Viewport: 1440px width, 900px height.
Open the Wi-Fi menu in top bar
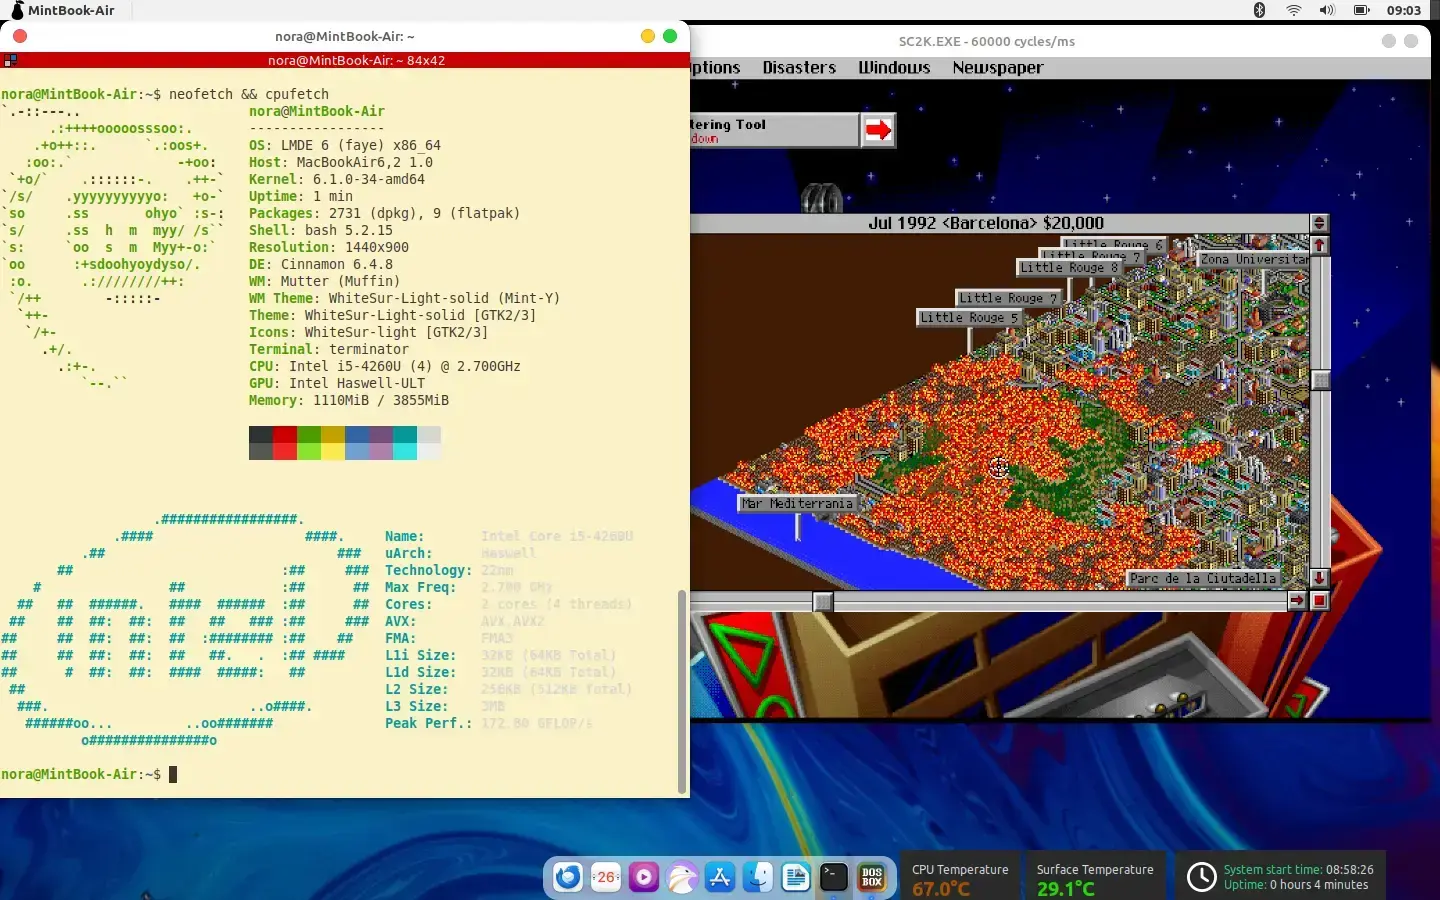tap(1293, 10)
